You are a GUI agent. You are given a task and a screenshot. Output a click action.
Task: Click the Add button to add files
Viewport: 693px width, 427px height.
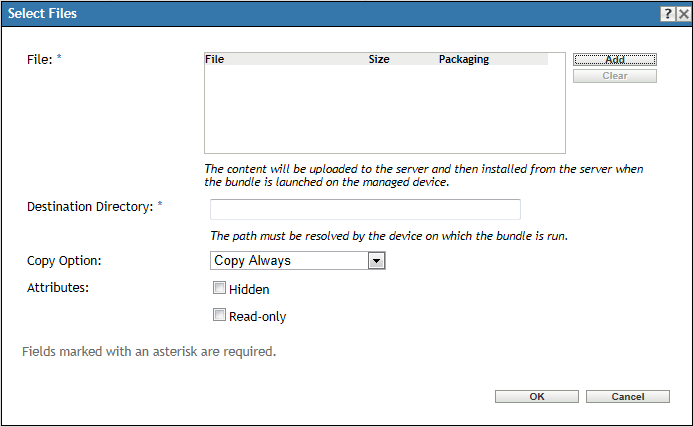pyautogui.click(x=615, y=59)
